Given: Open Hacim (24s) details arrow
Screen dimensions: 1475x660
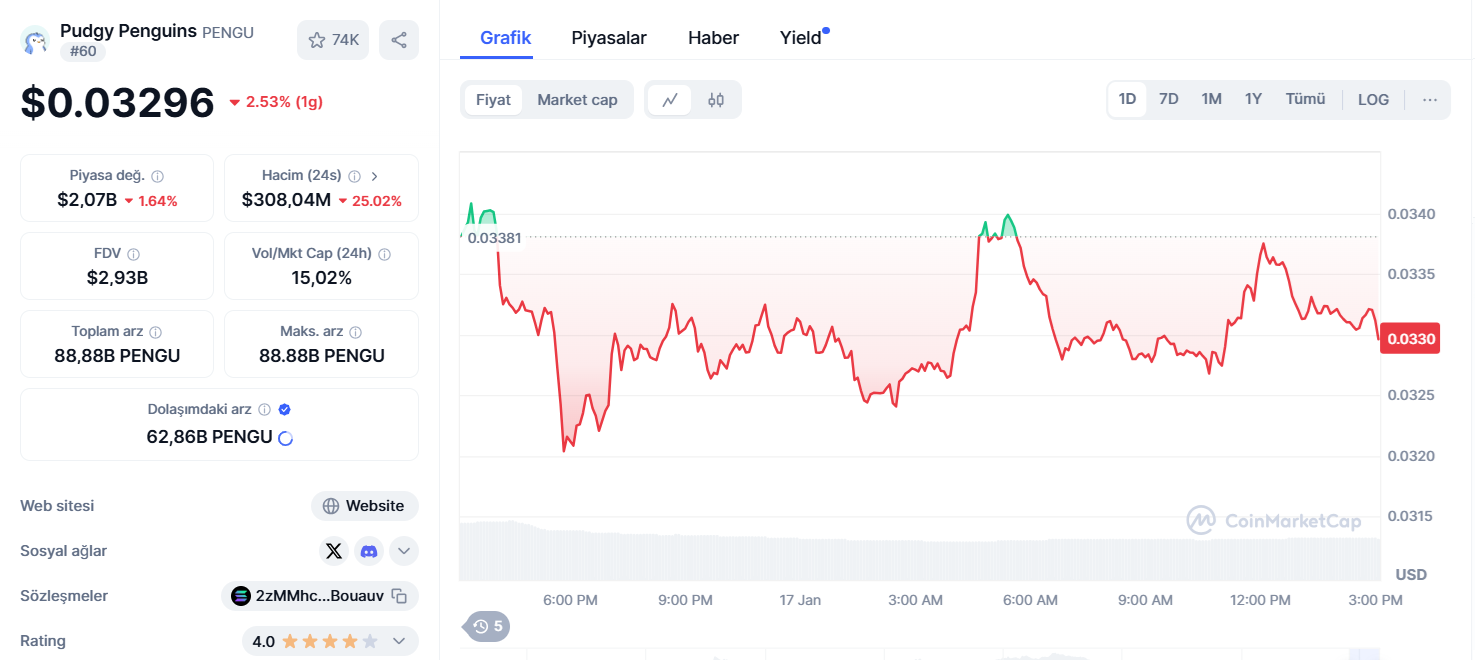Looking at the screenshot, I should tap(375, 176).
